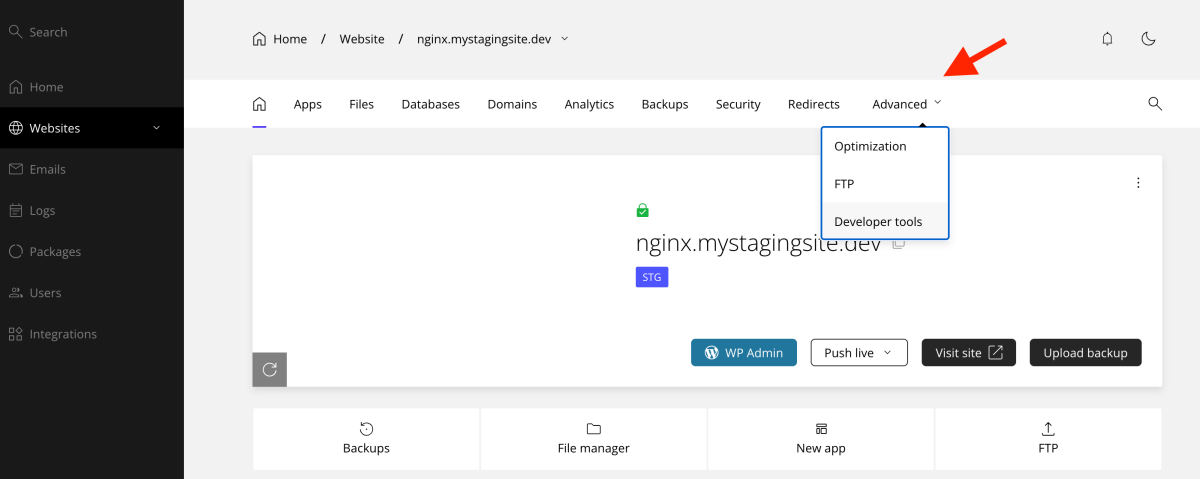Click the Integrations grid icon
Screen dimensions: 1200x479
[15, 334]
